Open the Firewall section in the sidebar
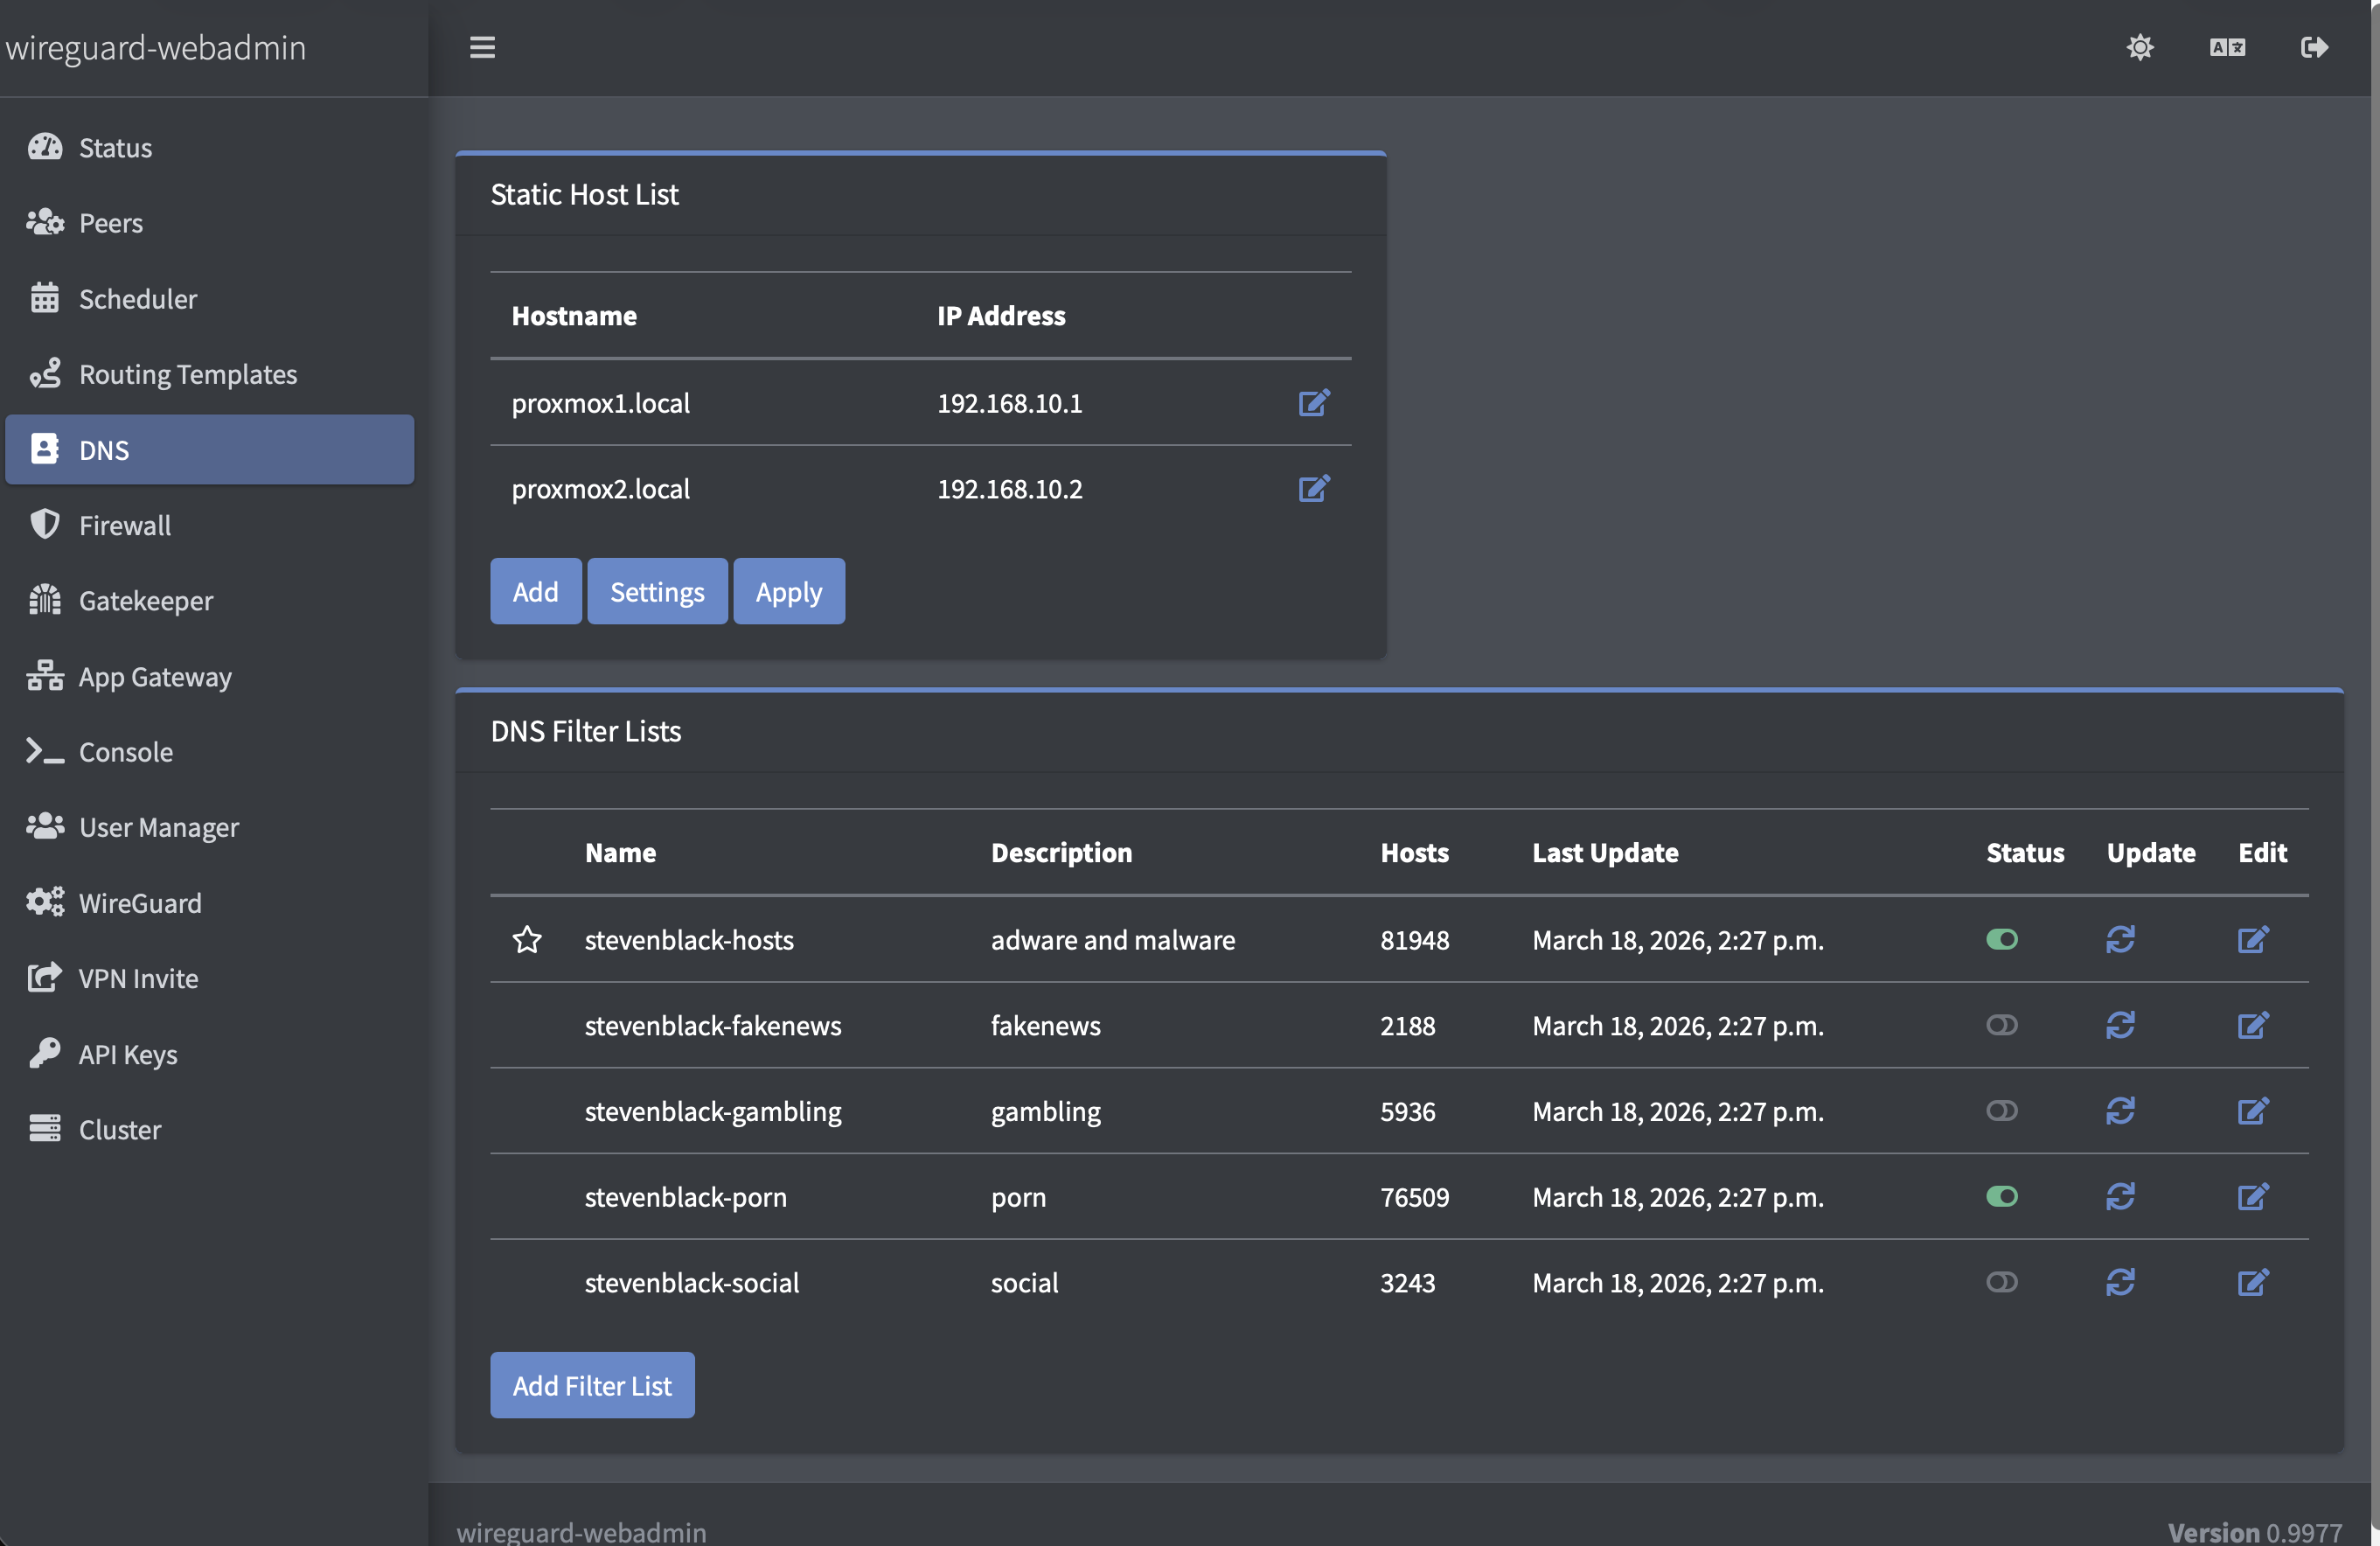This screenshot has width=2380, height=1546. click(x=124, y=524)
